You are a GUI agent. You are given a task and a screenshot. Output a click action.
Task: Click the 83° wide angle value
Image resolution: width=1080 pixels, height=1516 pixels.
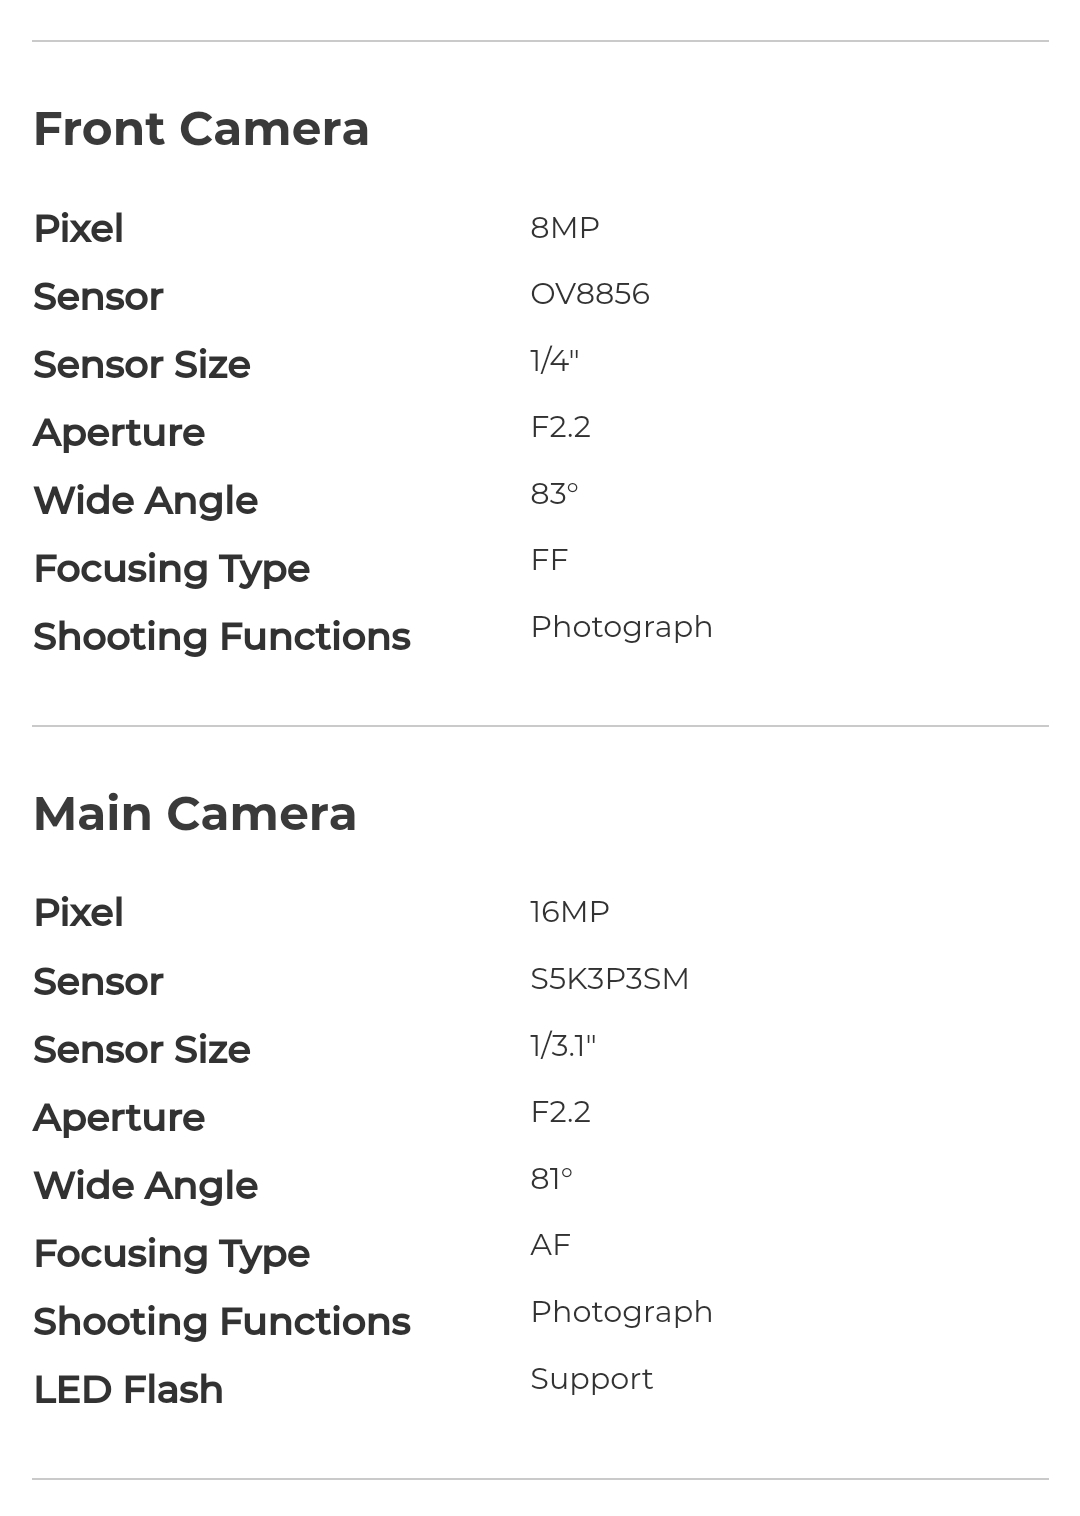pyautogui.click(x=555, y=494)
